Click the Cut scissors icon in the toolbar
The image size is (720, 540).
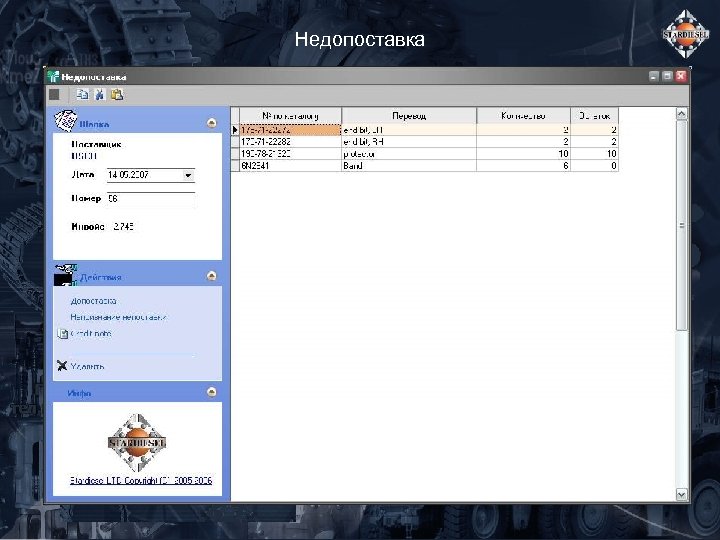pyautogui.click(x=100, y=95)
